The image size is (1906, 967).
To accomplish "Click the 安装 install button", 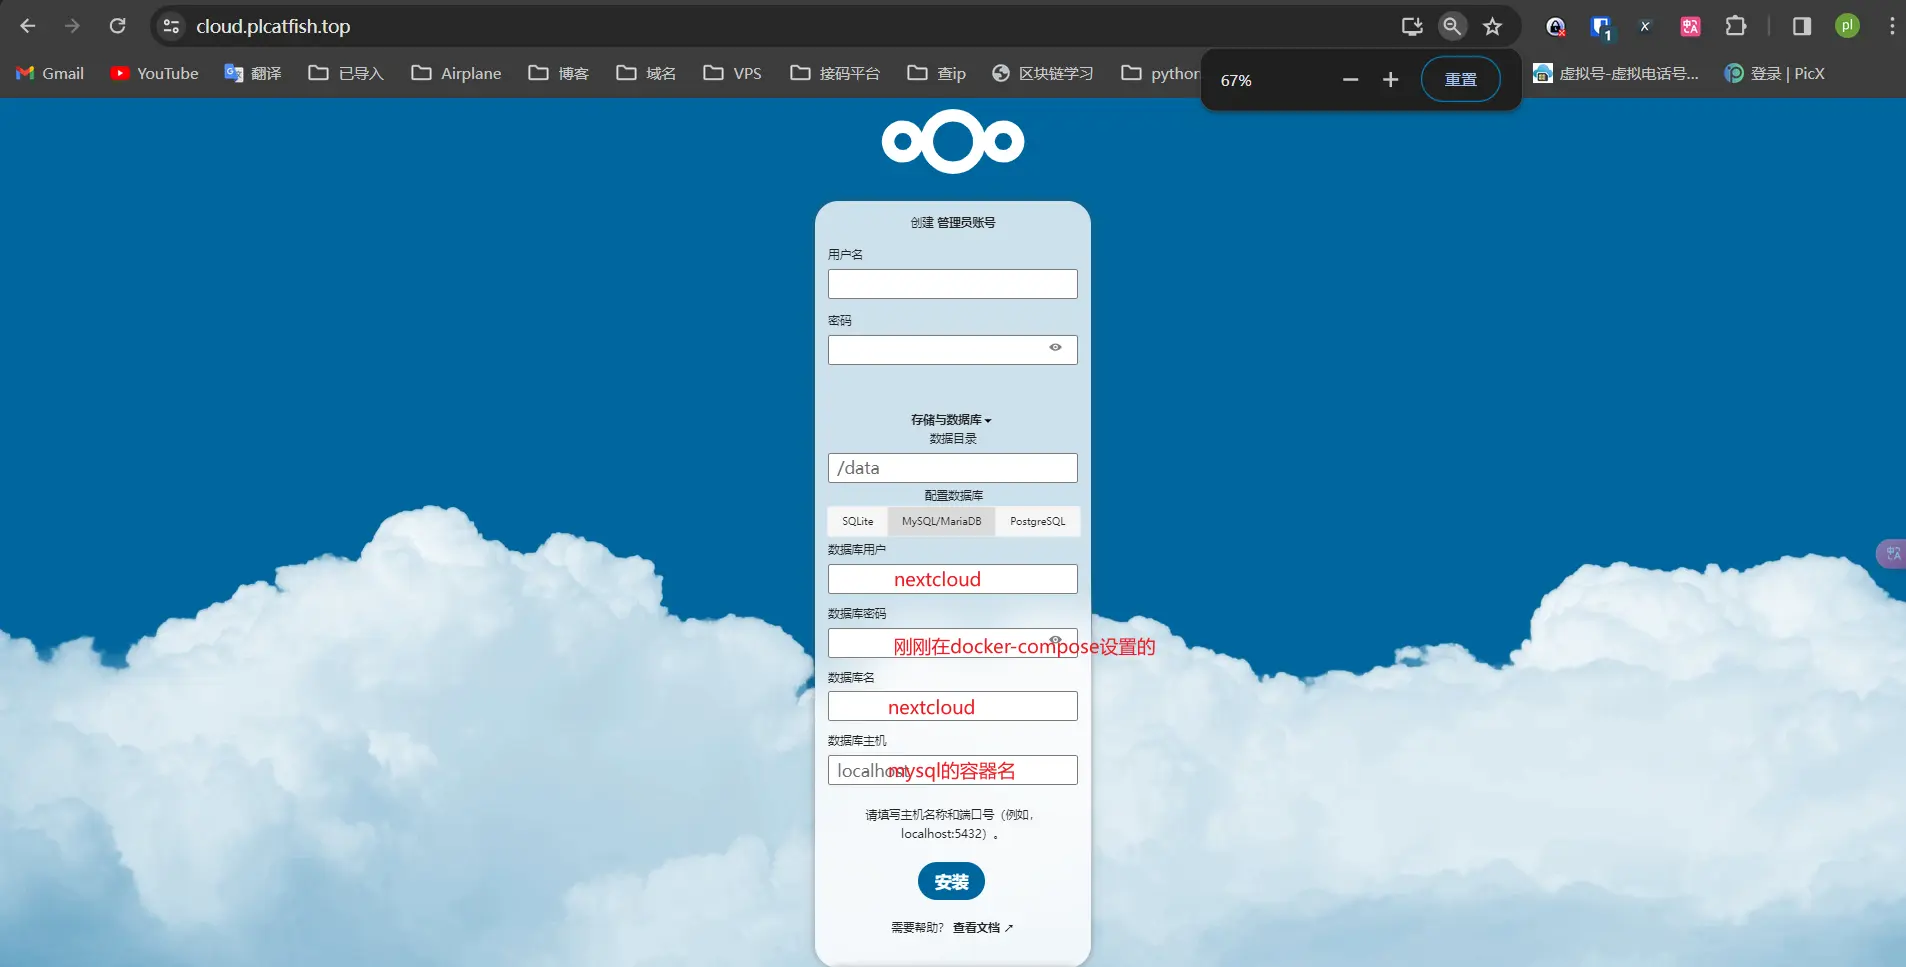I will 951,881.
